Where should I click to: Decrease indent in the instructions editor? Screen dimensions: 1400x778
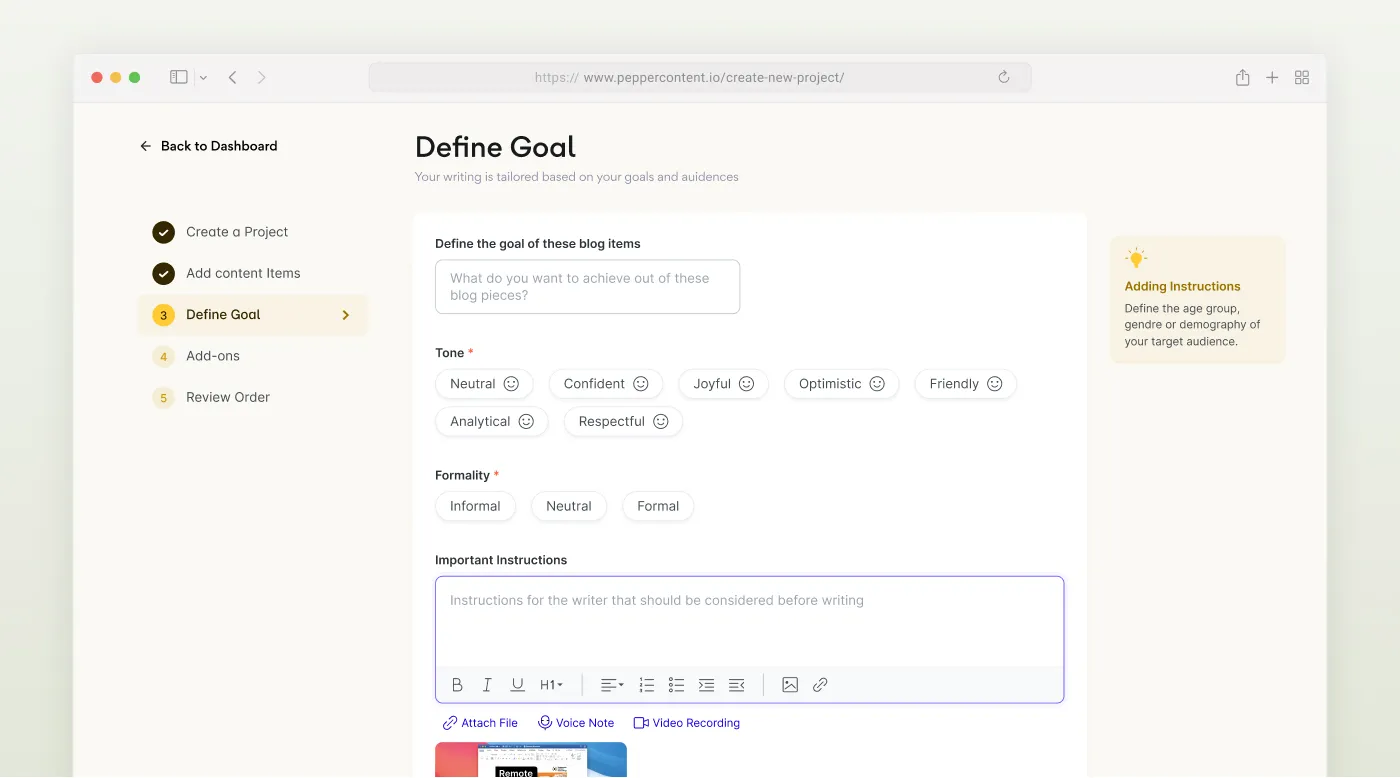click(737, 685)
